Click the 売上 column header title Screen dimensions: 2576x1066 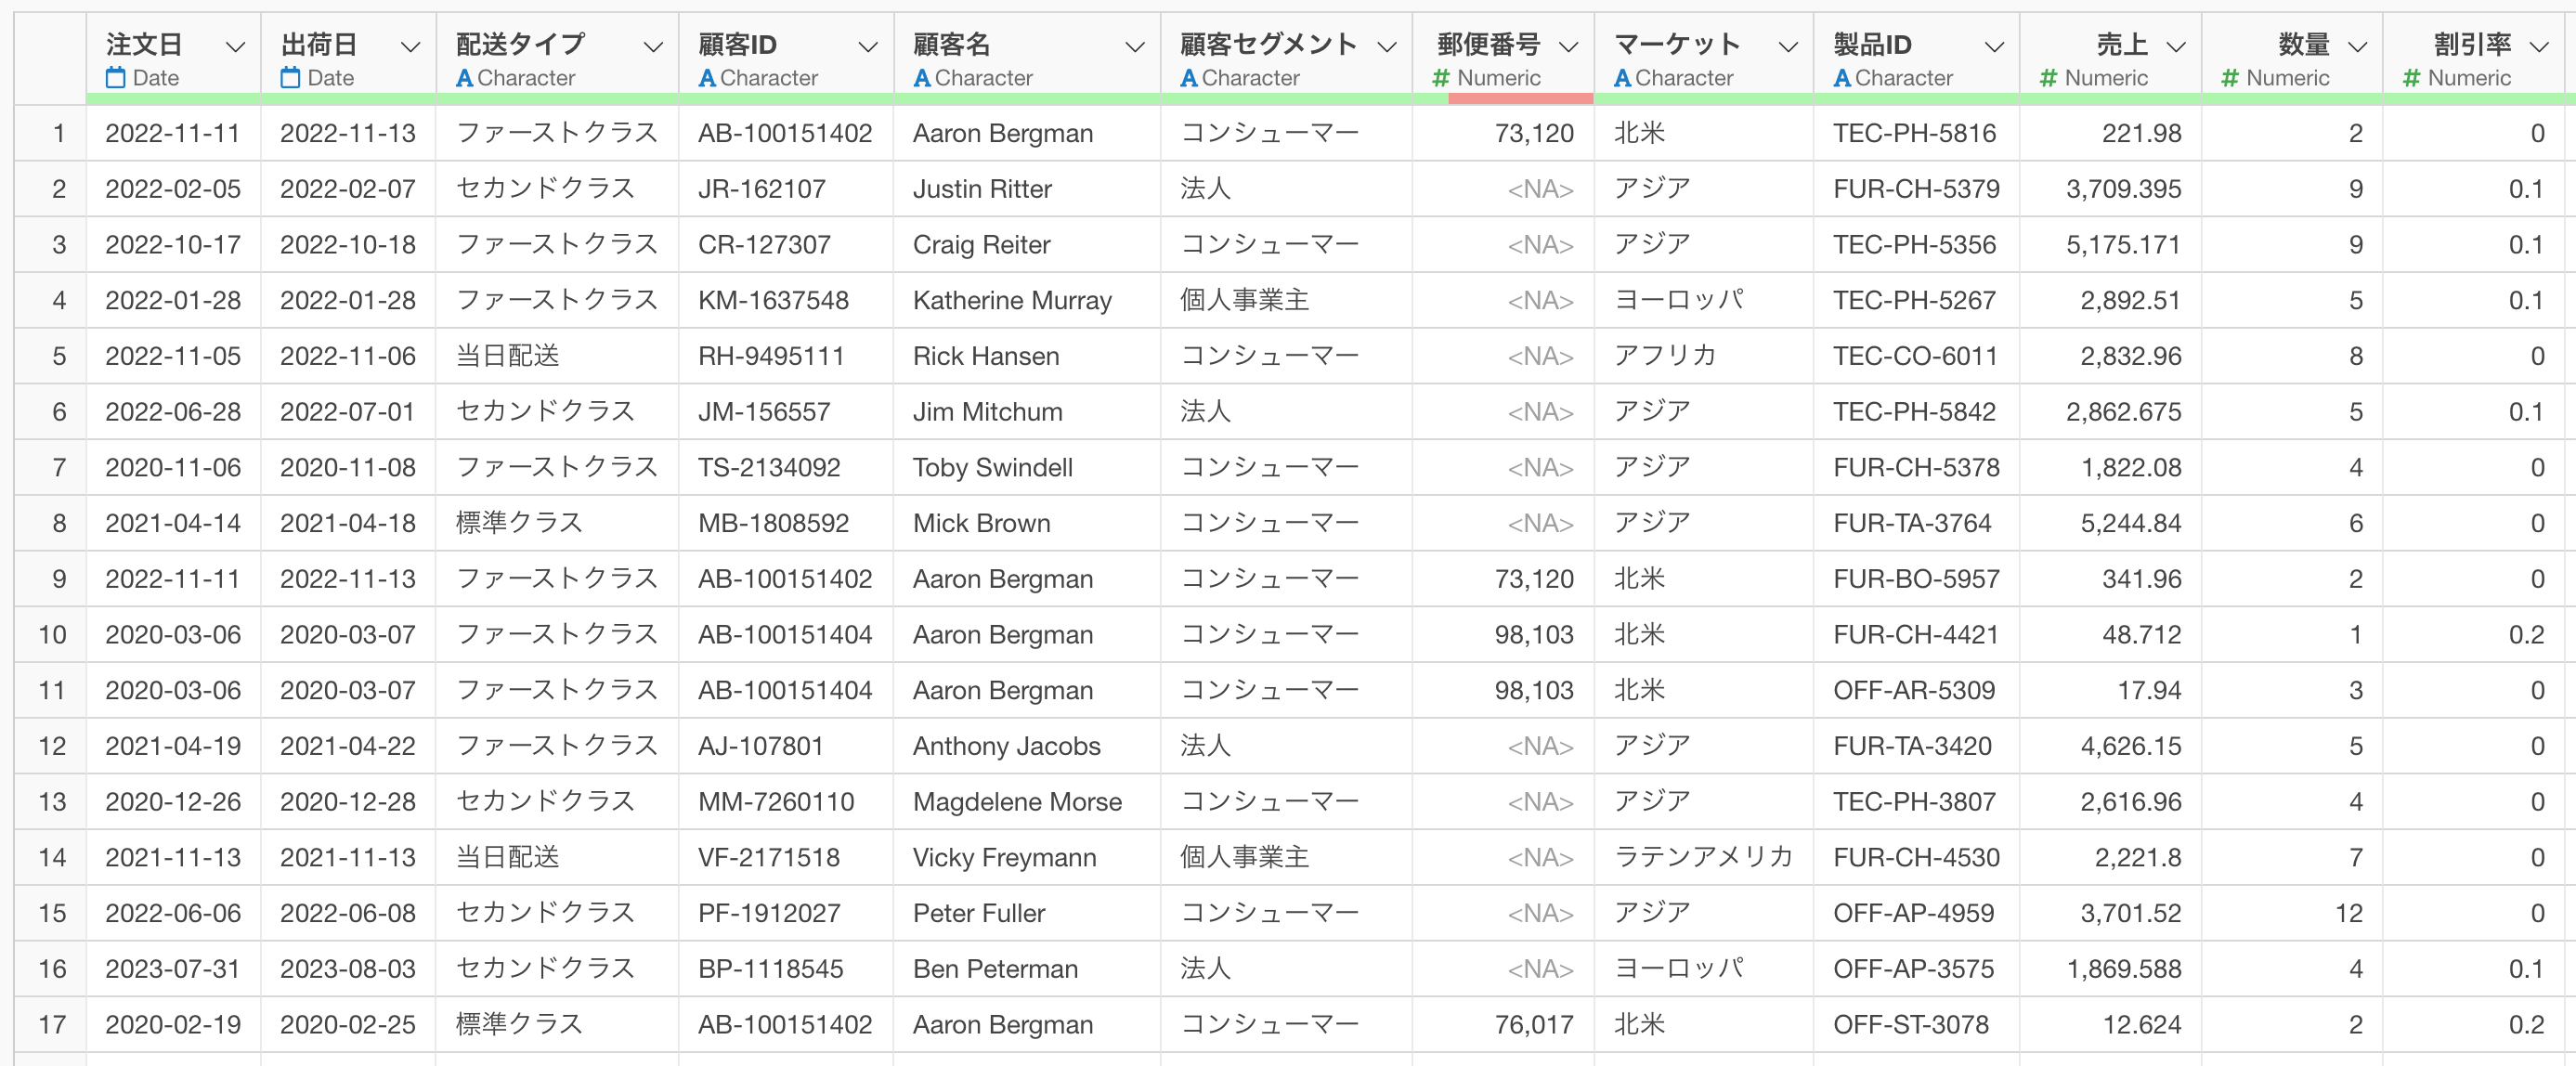click(2121, 44)
